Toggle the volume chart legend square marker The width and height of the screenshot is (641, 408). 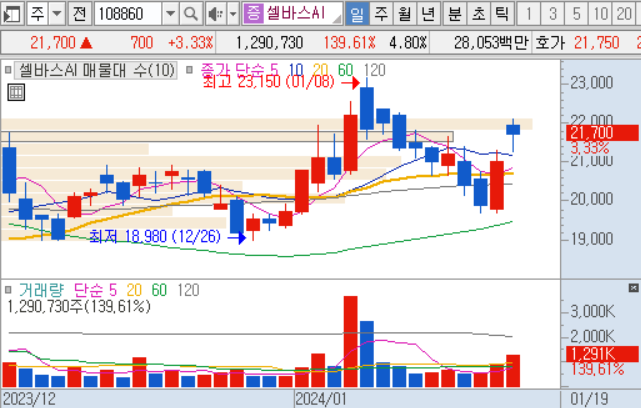[x=8, y=290]
